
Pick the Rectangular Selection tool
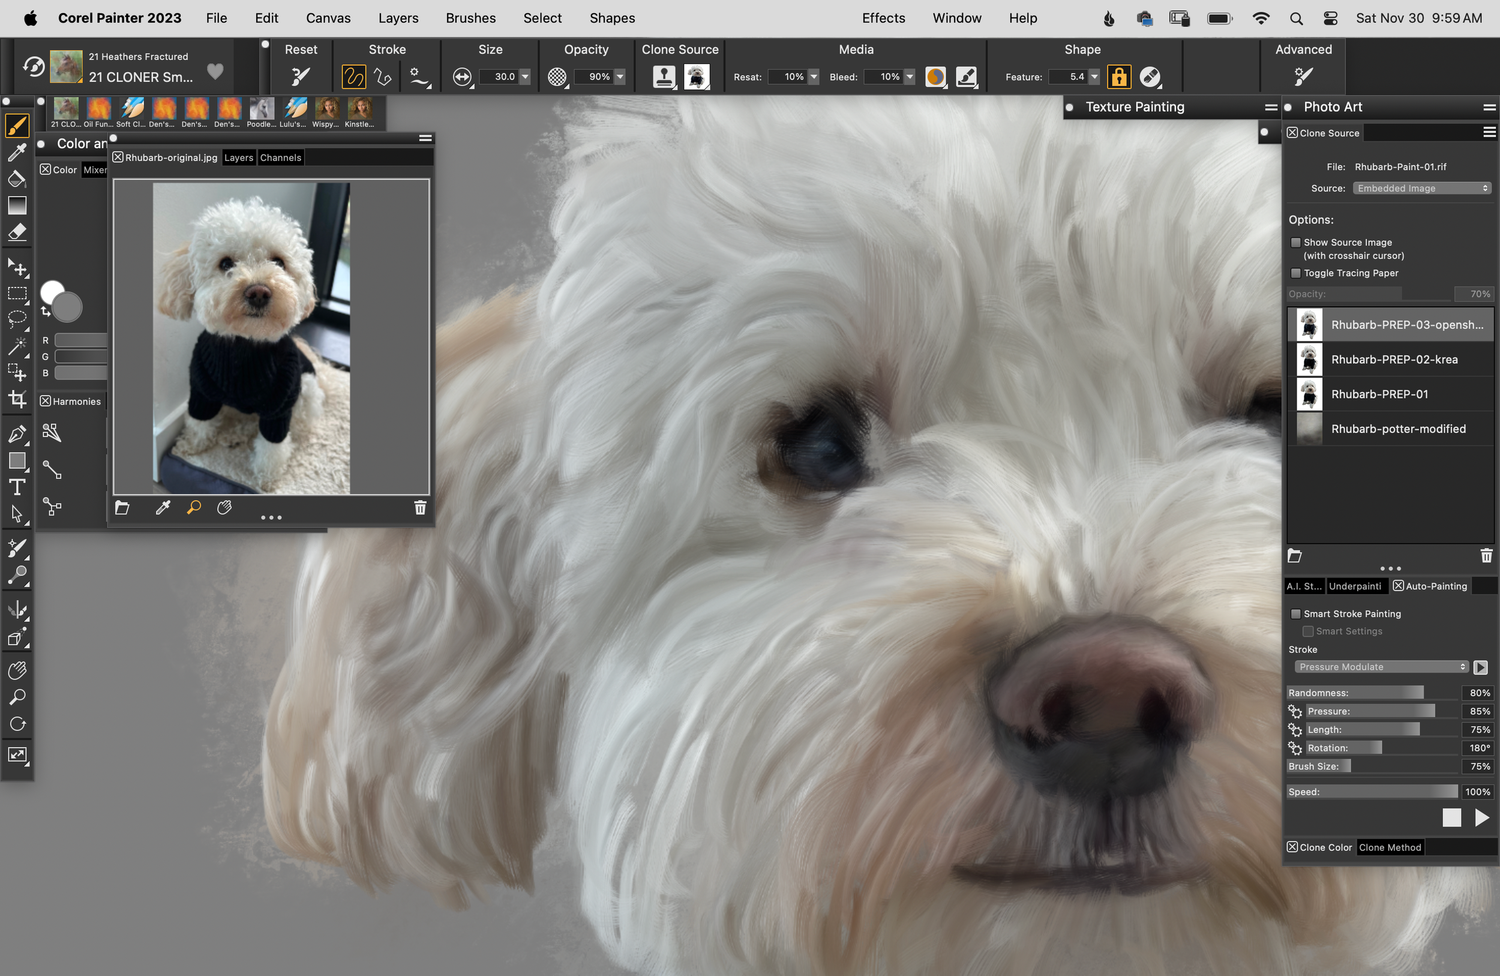click(x=17, y=294)
